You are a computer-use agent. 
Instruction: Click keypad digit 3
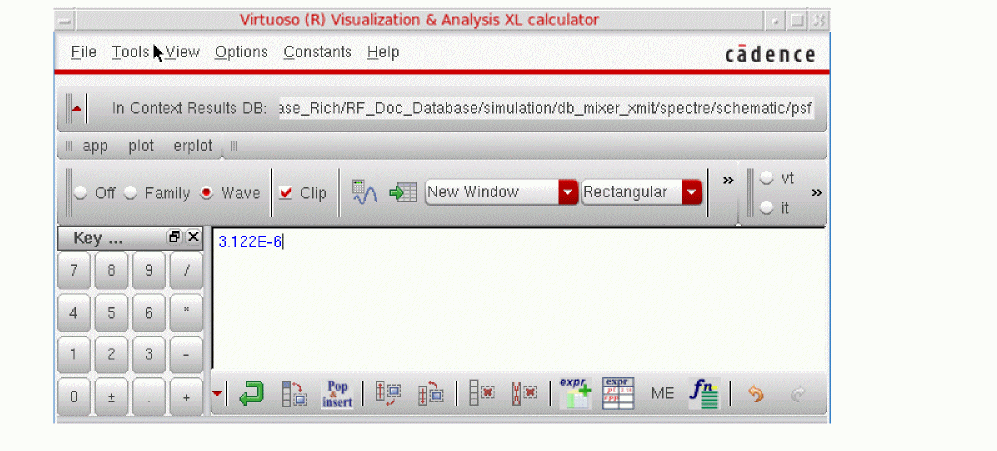pos(149,355)
